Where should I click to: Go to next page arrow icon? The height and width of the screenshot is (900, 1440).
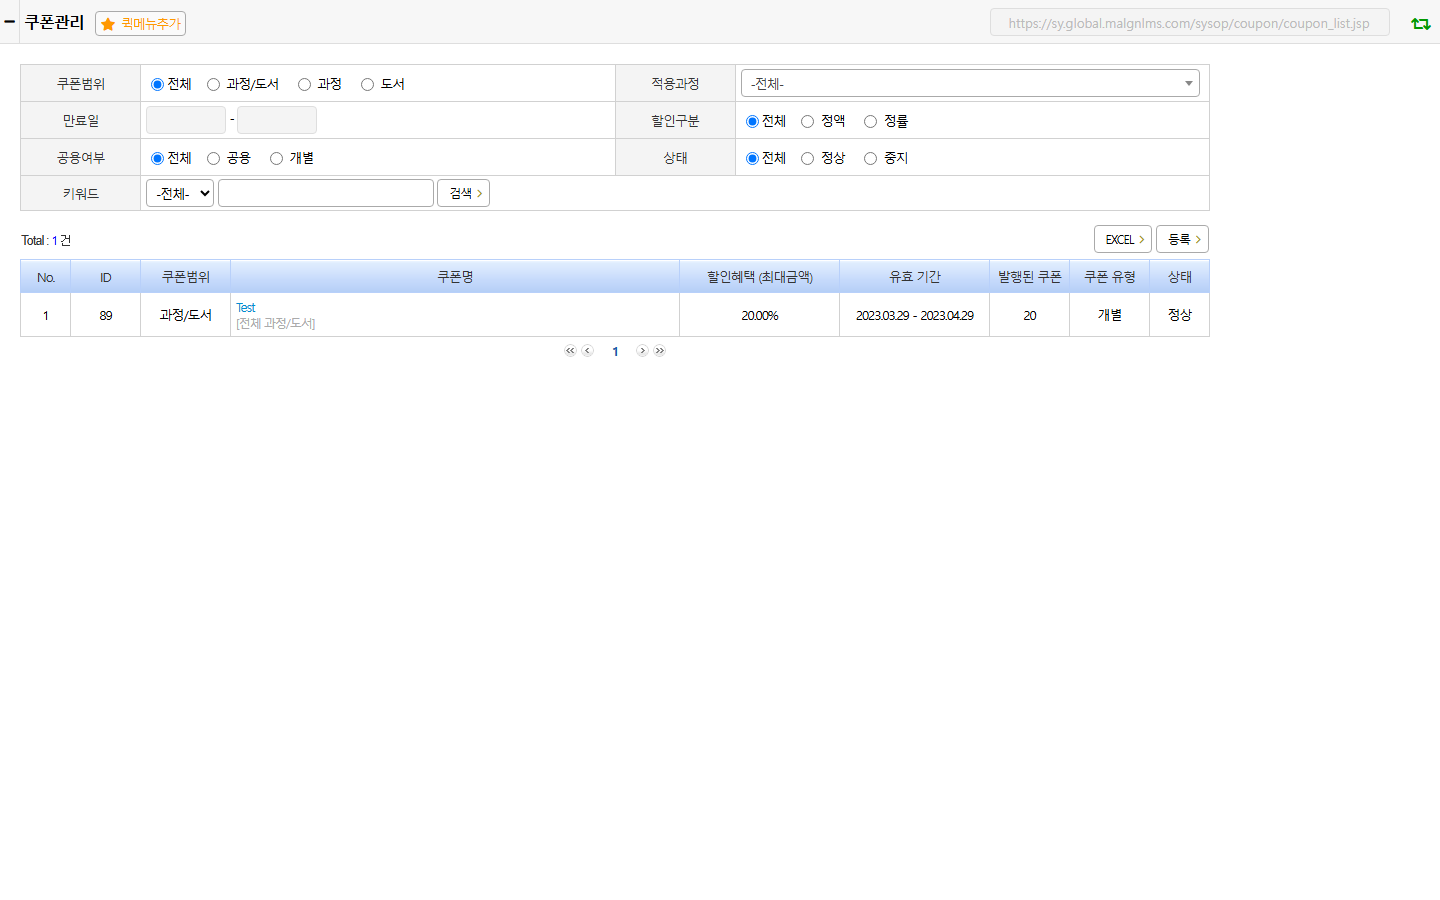pos(642,351)
